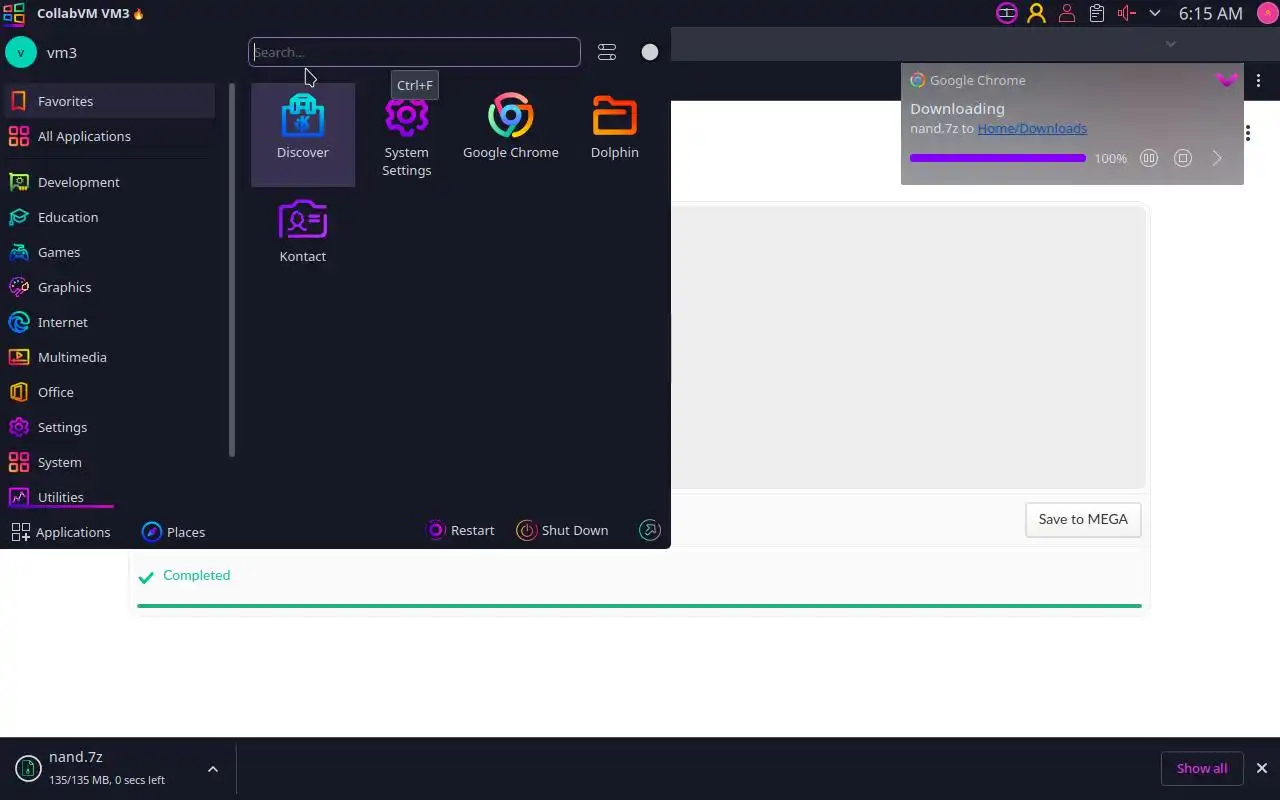Open Home/Downloads link in notification

[x=1032, y=128]
